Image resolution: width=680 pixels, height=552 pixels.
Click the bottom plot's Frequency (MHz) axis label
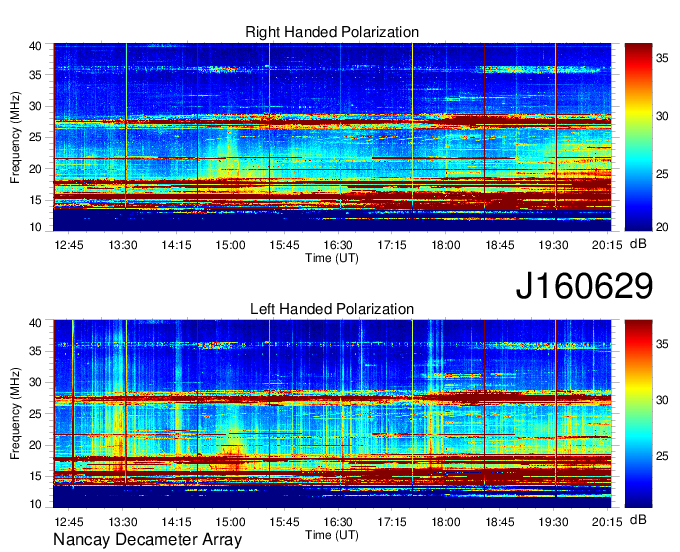pos(15,414)
